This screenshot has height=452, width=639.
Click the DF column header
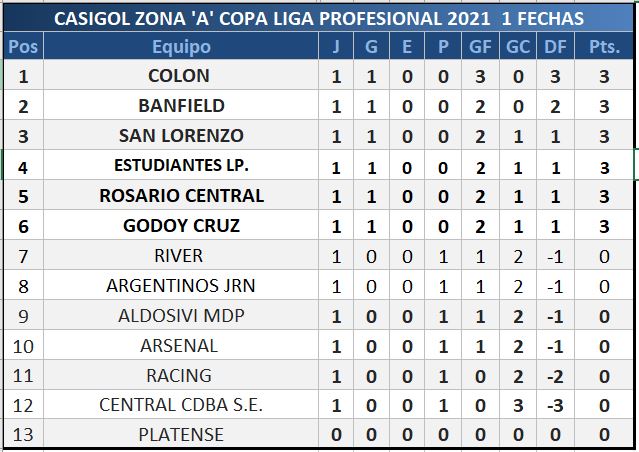[x=553, y=47]
